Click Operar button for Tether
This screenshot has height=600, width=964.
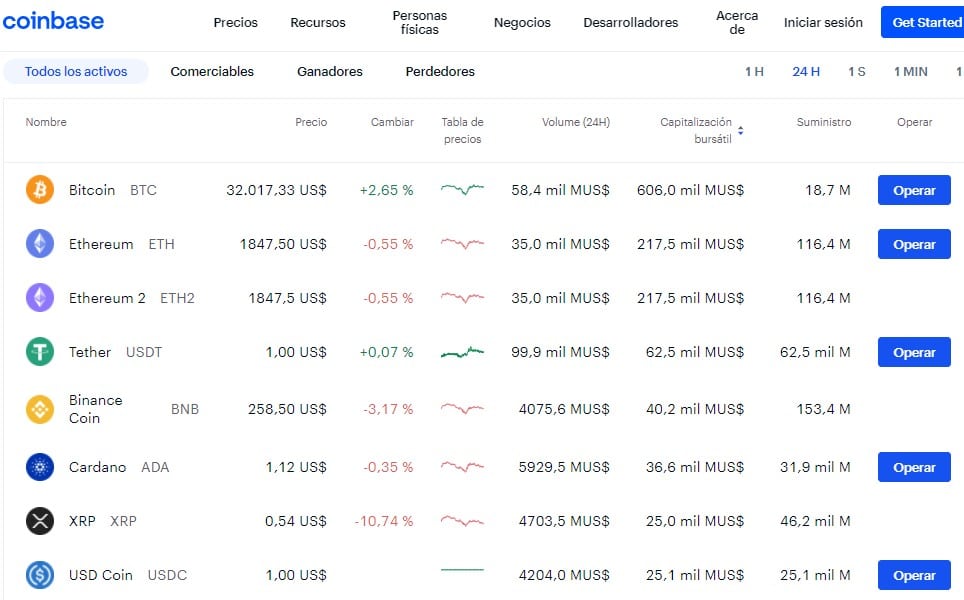[914, 352]
